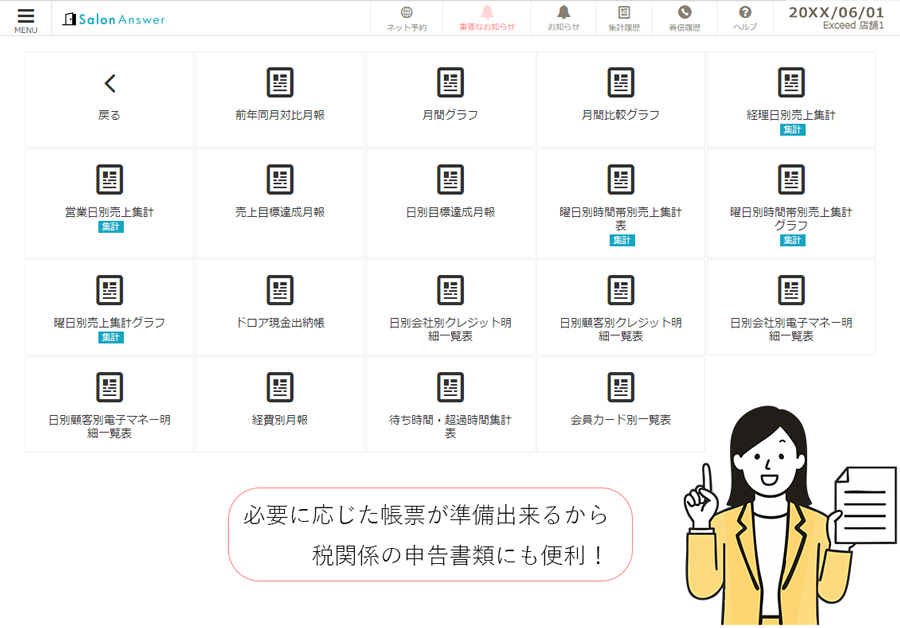Open the お知らせ bell notification icon
The height and width of the screenshot is (628, 900).
563,17
